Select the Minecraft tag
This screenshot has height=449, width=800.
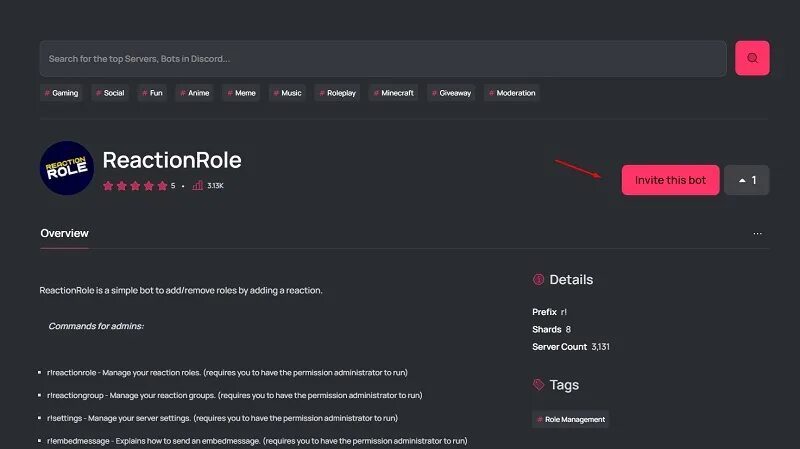(393, 93)
